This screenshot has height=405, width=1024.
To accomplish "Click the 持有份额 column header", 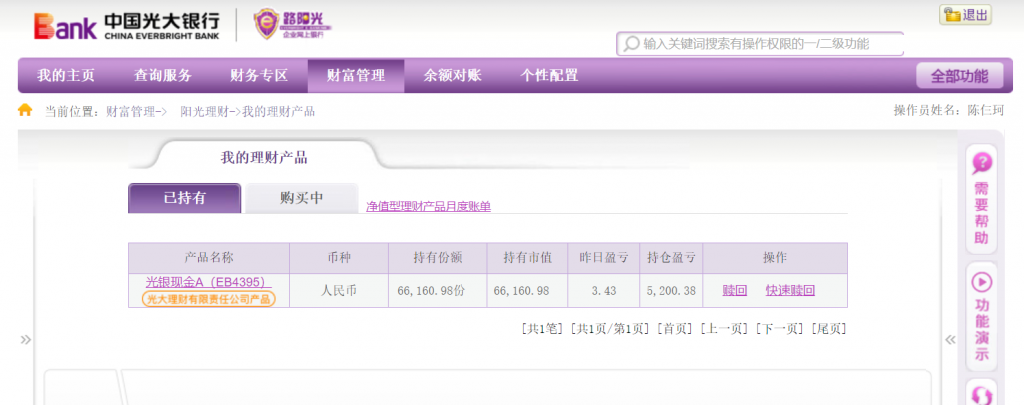I will [438, 258].
